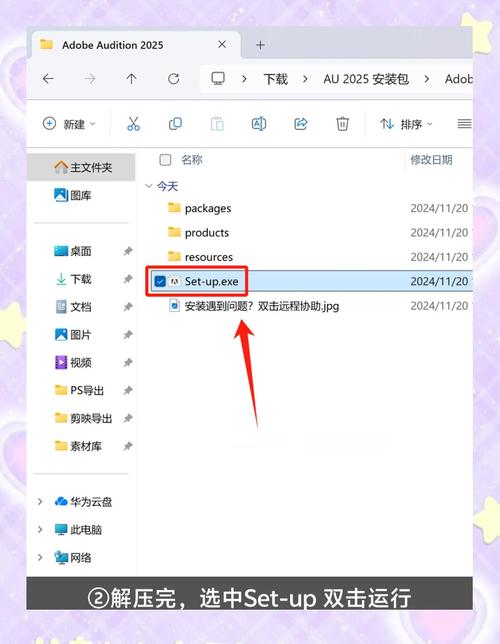Unpin 文档 using its pin icon
500x644 pixels.
pyautogui.click(x=128, y=307)
